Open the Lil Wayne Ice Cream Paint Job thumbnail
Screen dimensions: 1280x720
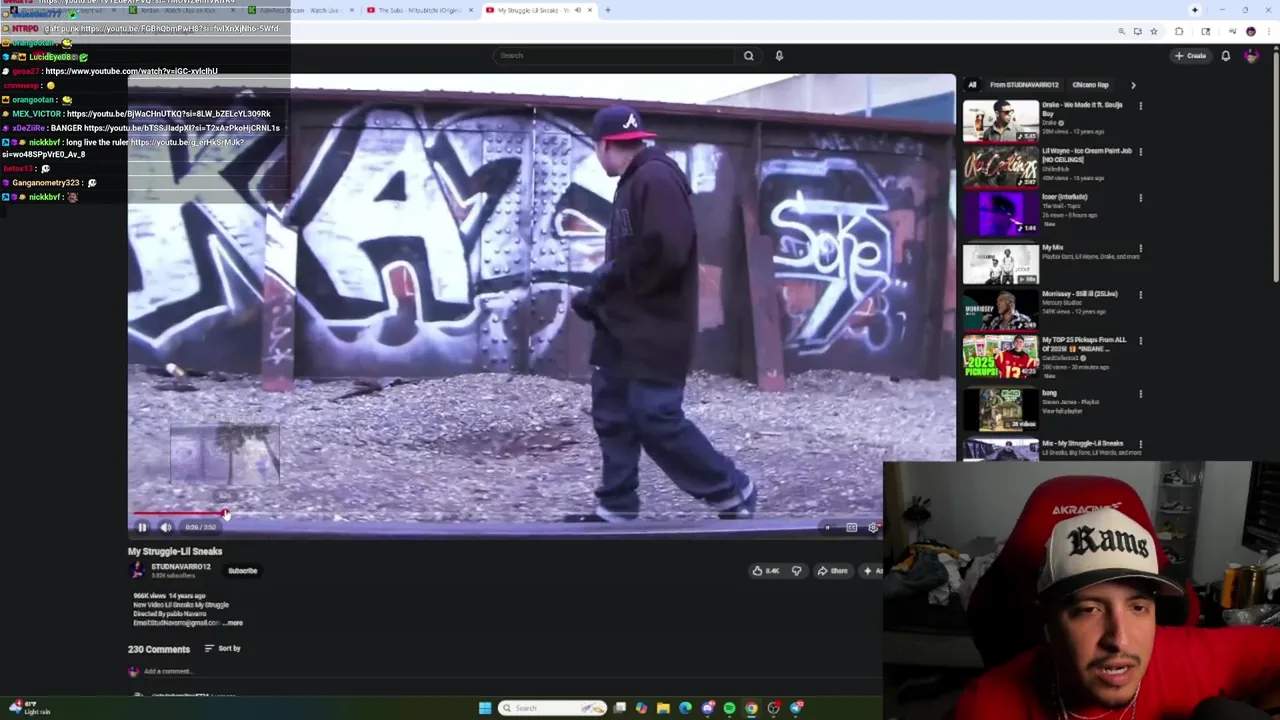1001,168
